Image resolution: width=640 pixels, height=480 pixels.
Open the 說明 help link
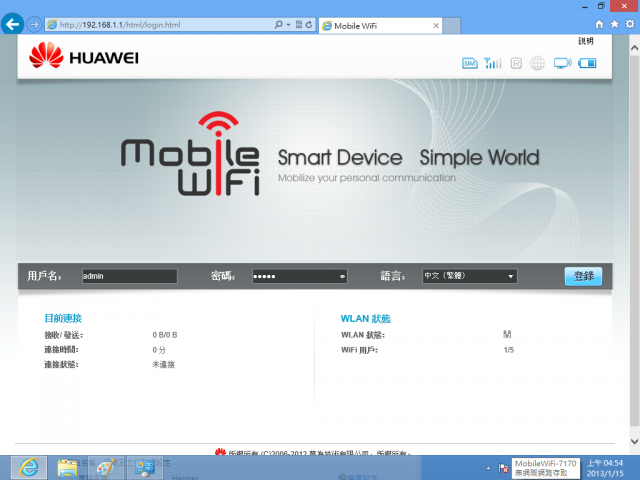coord(586,41)
